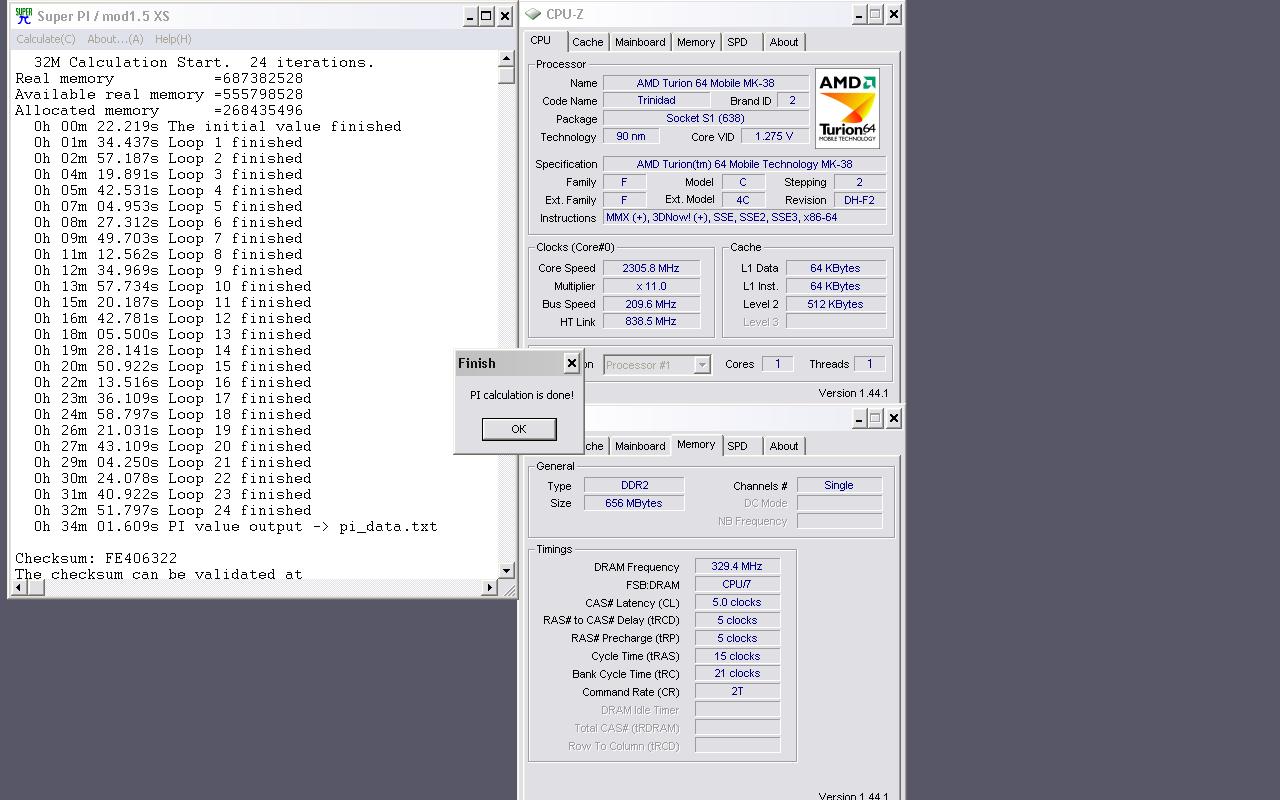Click the Threads count field
Viewport: 1280px width, 800px height.
coord(869,364)
